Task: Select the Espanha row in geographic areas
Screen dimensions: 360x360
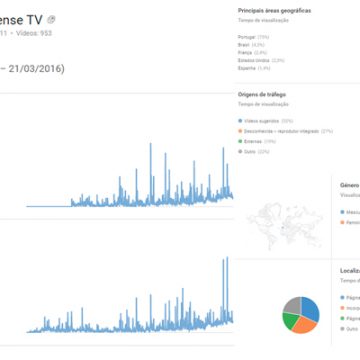Action: pyautogui.click(x=254, y=68)
